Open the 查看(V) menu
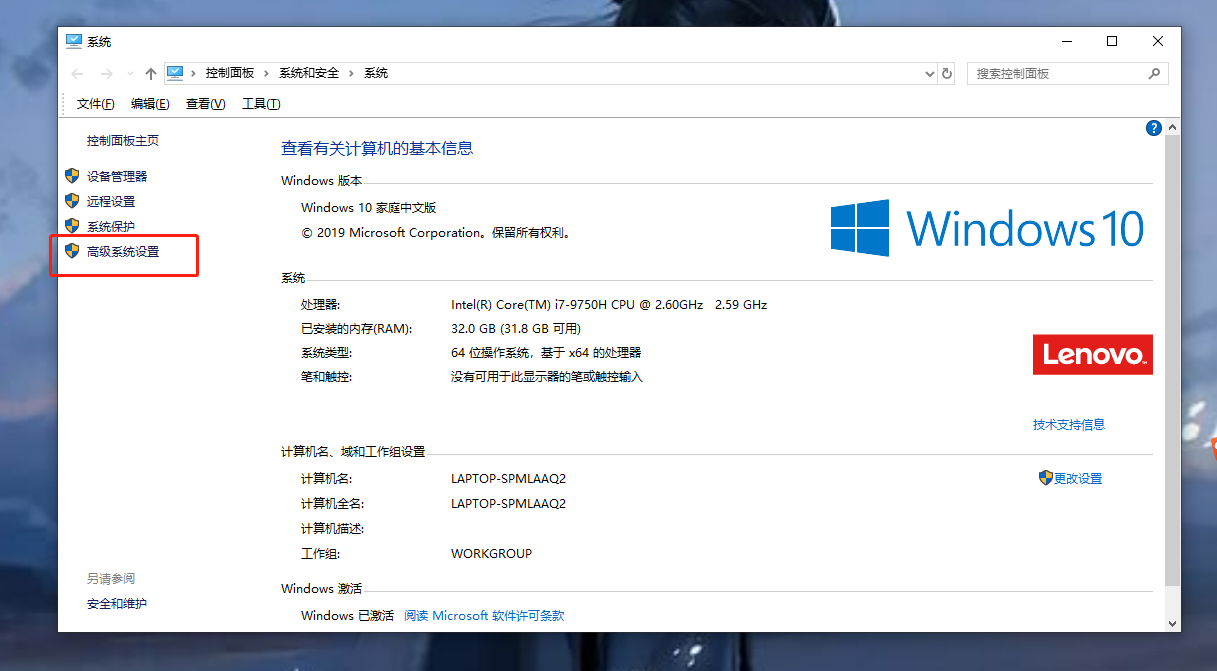The width and height of the screenshot is (1217, 671). 206,104
